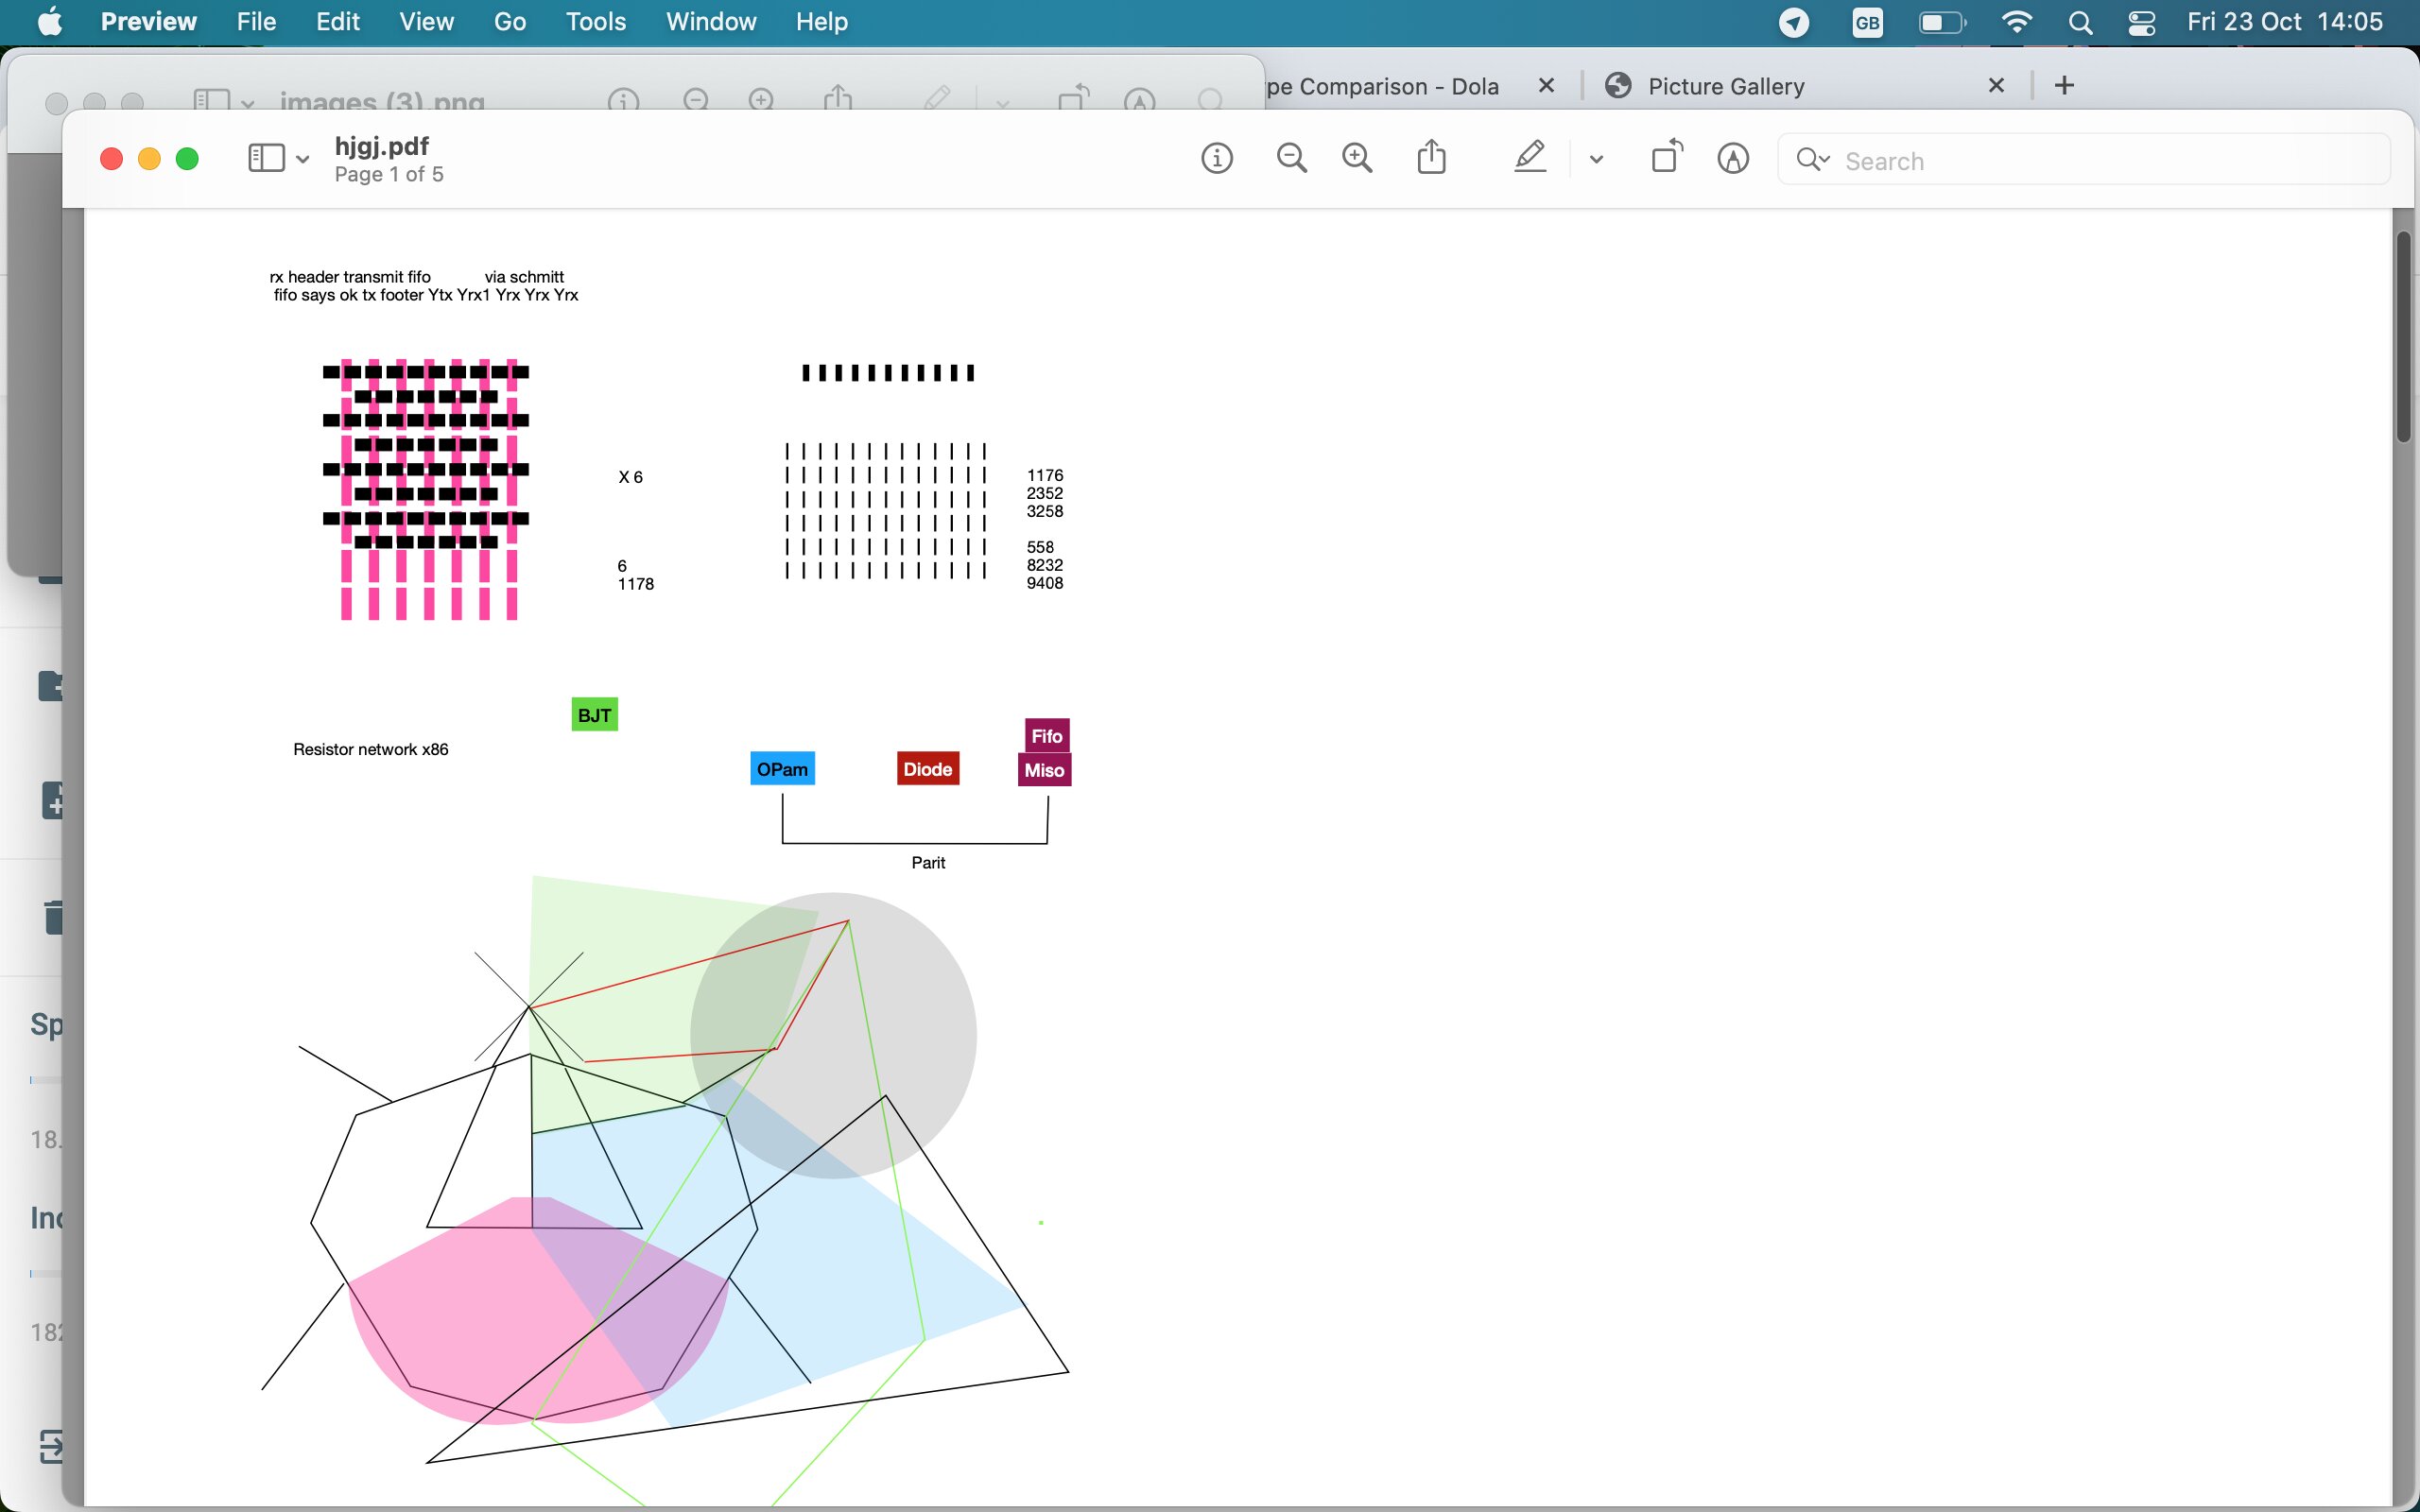The width and height of the screenshot is (2420, 1512).
Task: Open the Apple menu
Action: pyautogui.click(x=50, y=22)
